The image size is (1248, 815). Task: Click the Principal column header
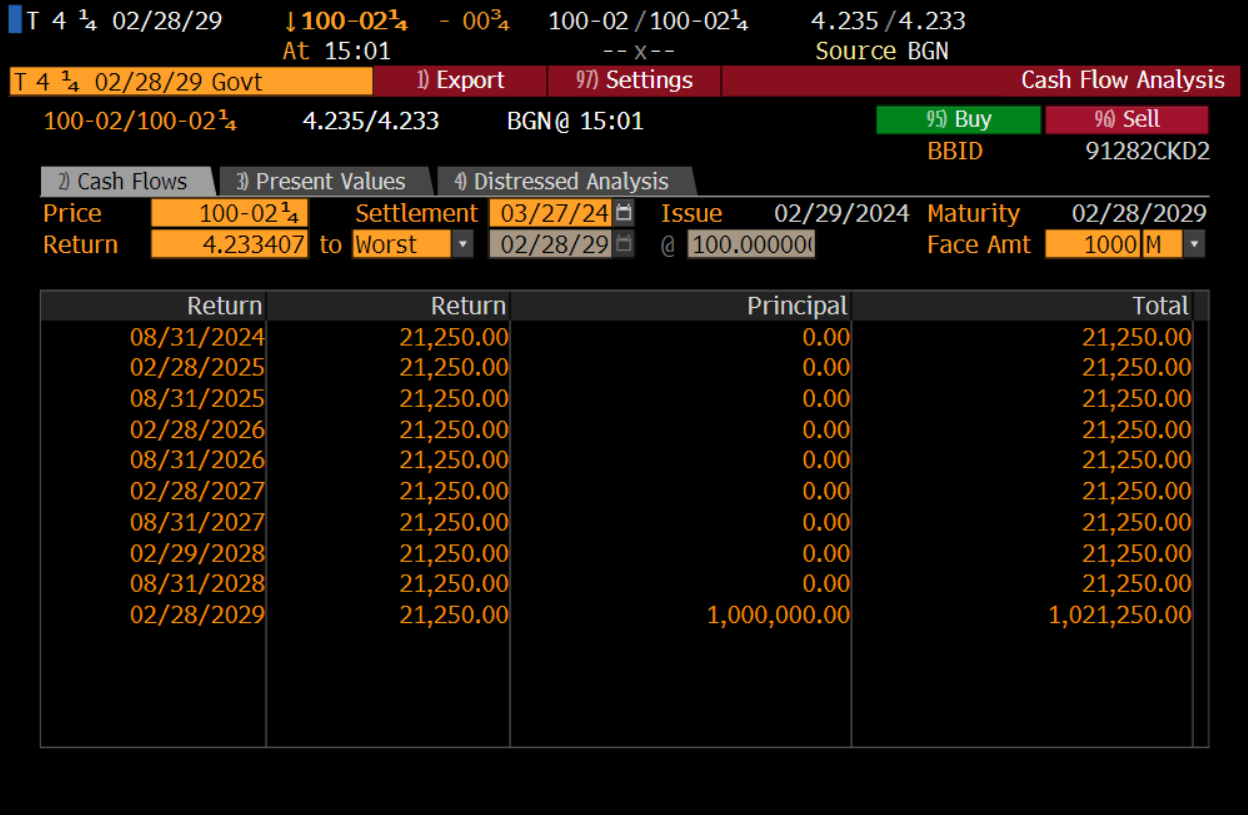(x=796, y=306)
